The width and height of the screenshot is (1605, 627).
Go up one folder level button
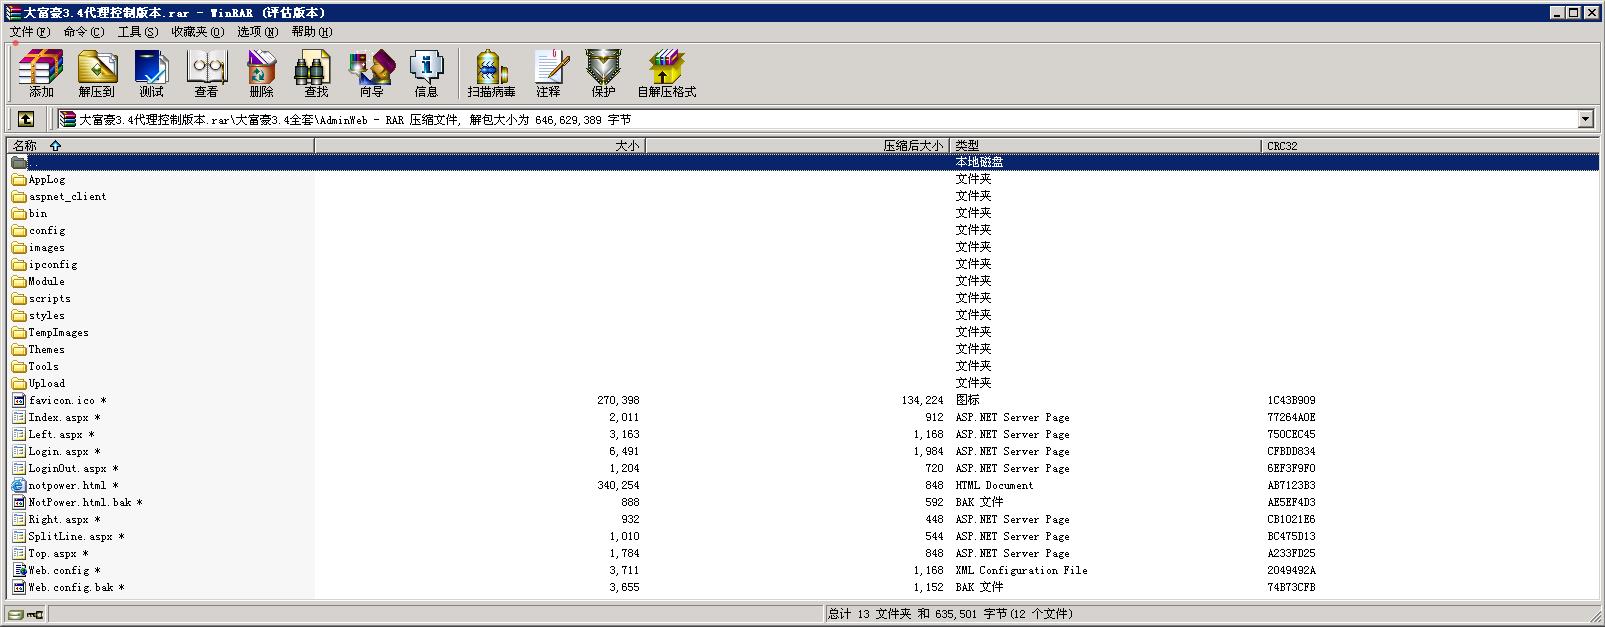26,119
